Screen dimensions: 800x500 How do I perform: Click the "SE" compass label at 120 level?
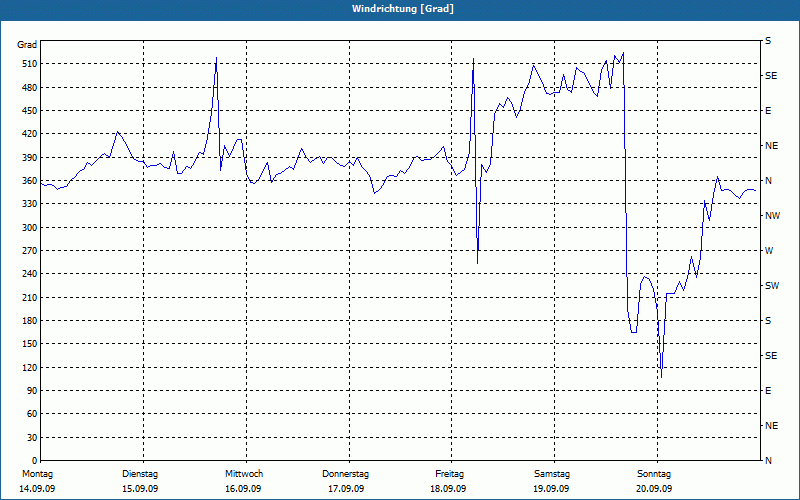click(771, 356)
